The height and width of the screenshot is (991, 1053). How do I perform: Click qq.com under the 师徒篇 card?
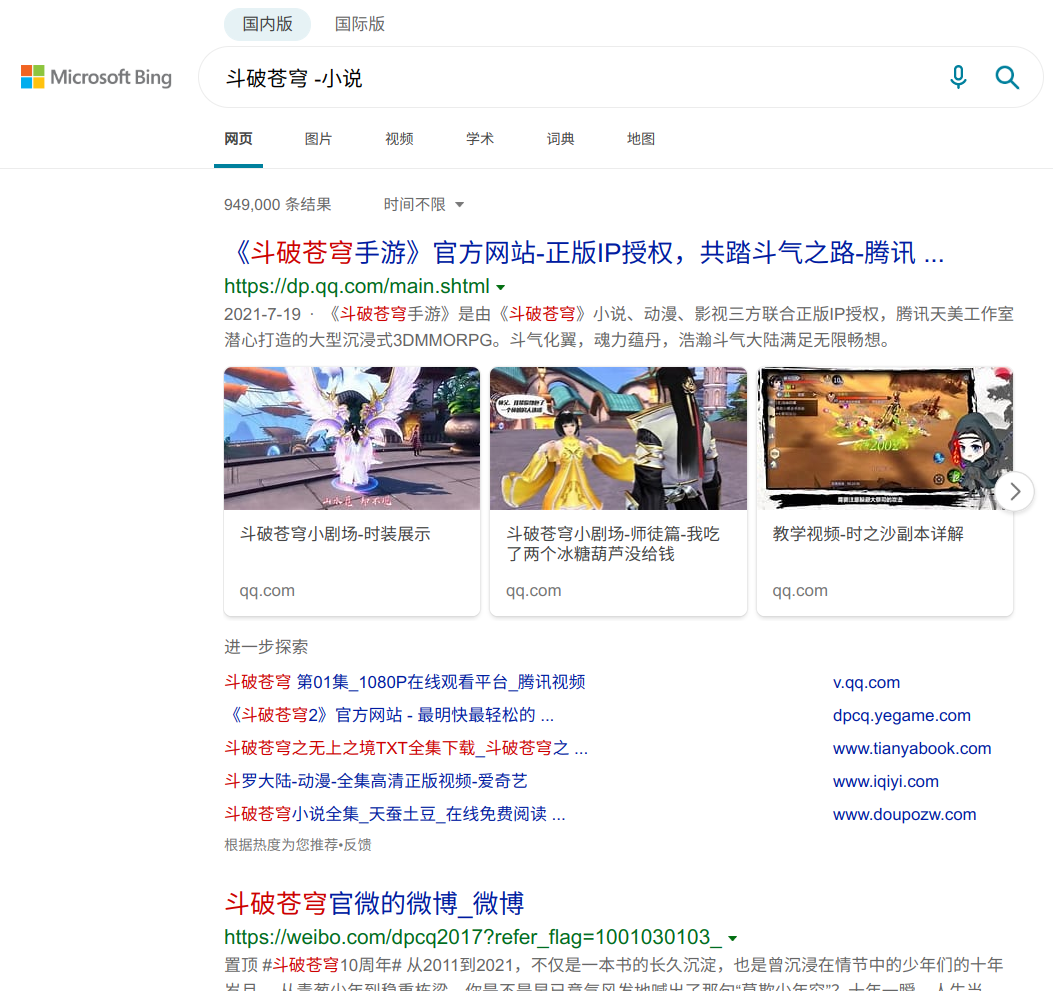pos(534,591)
